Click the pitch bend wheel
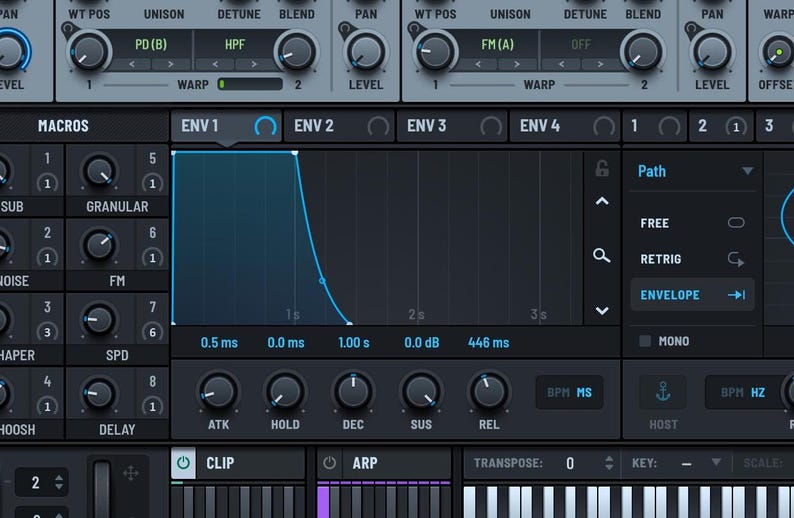This screenshot has width=794, height=518. coord(102,489)
